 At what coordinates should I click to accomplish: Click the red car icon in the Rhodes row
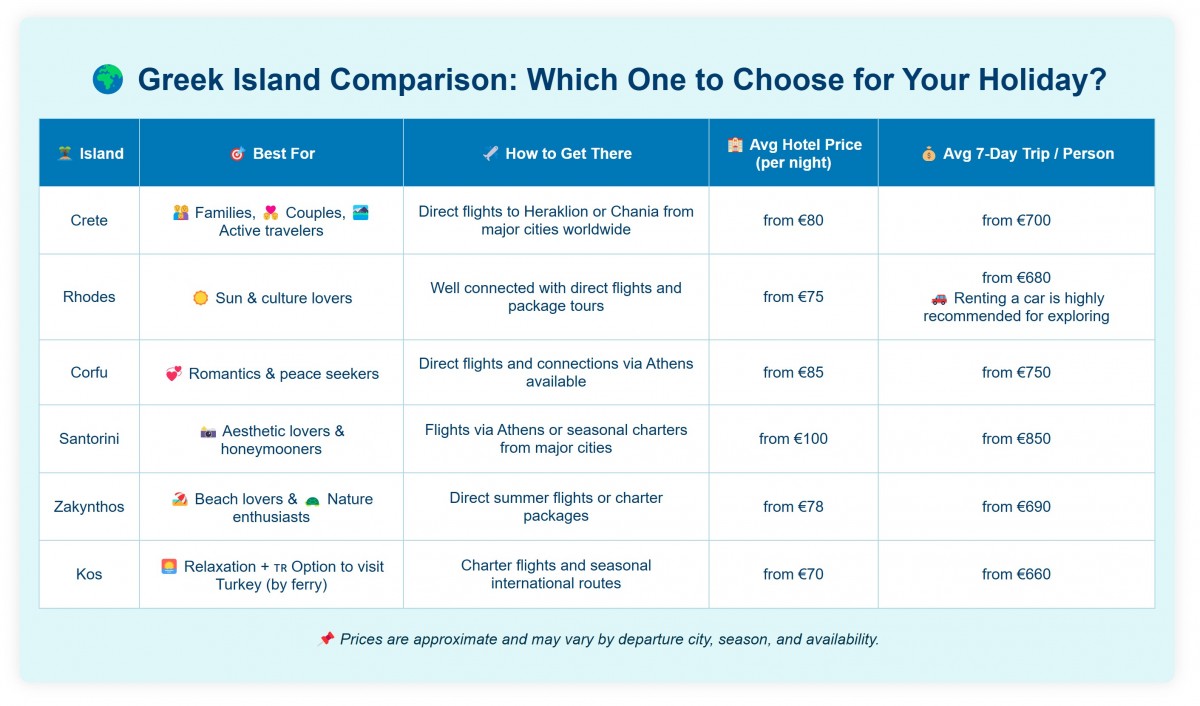[939, 298]
